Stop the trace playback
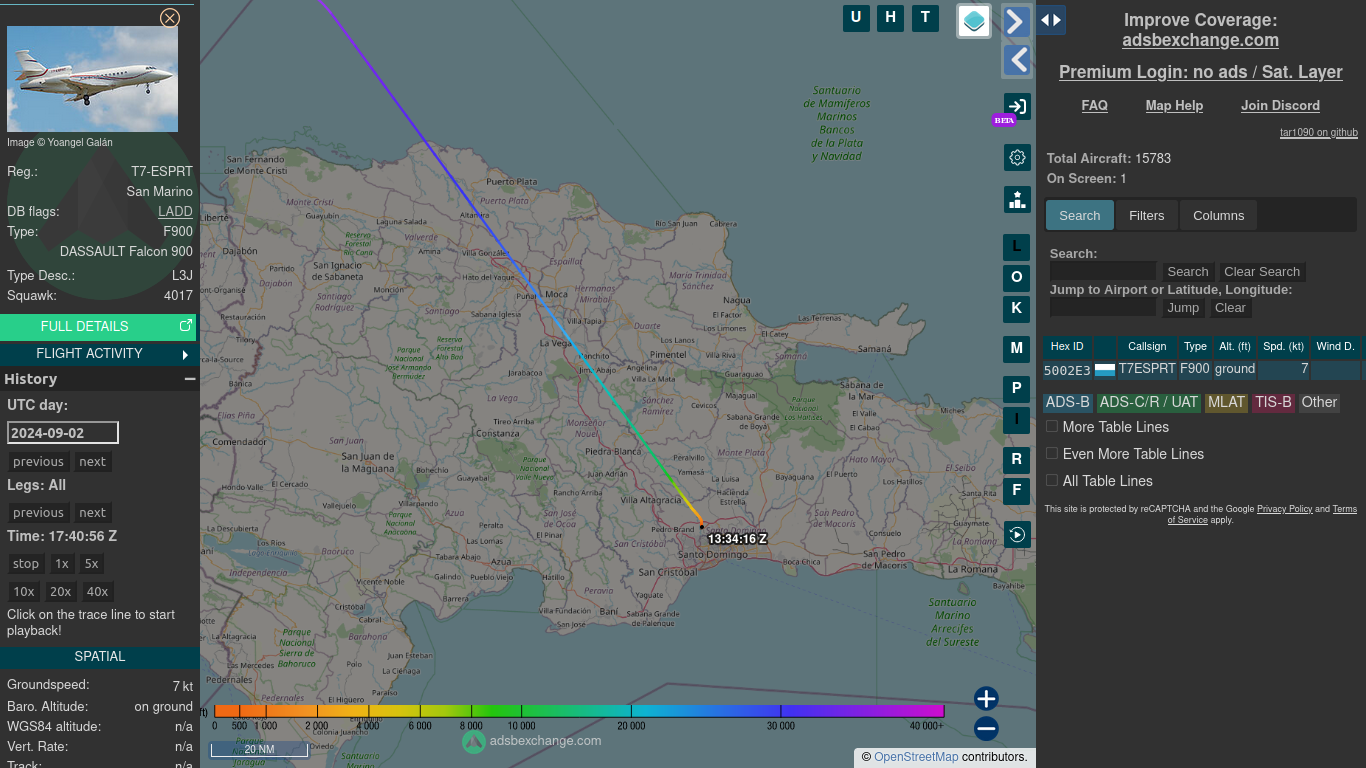 [x=26, y=564]
